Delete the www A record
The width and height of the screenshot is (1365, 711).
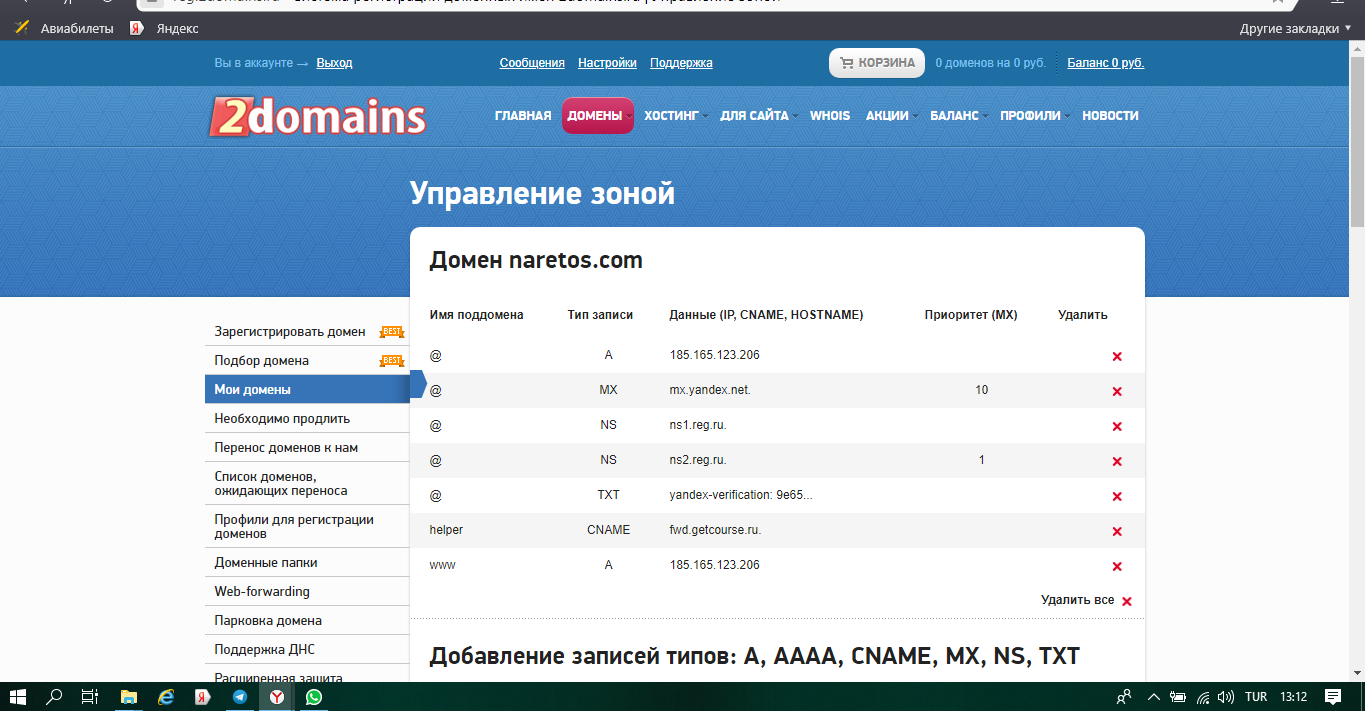(x=1117, y=567)
